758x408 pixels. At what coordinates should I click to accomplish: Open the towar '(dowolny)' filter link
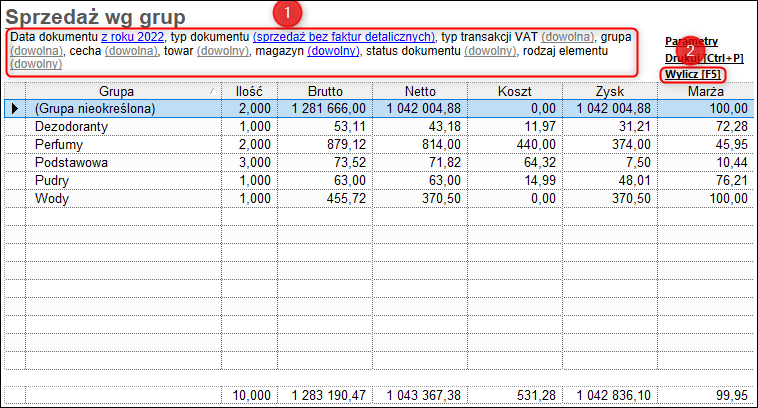tap(223, 51)
